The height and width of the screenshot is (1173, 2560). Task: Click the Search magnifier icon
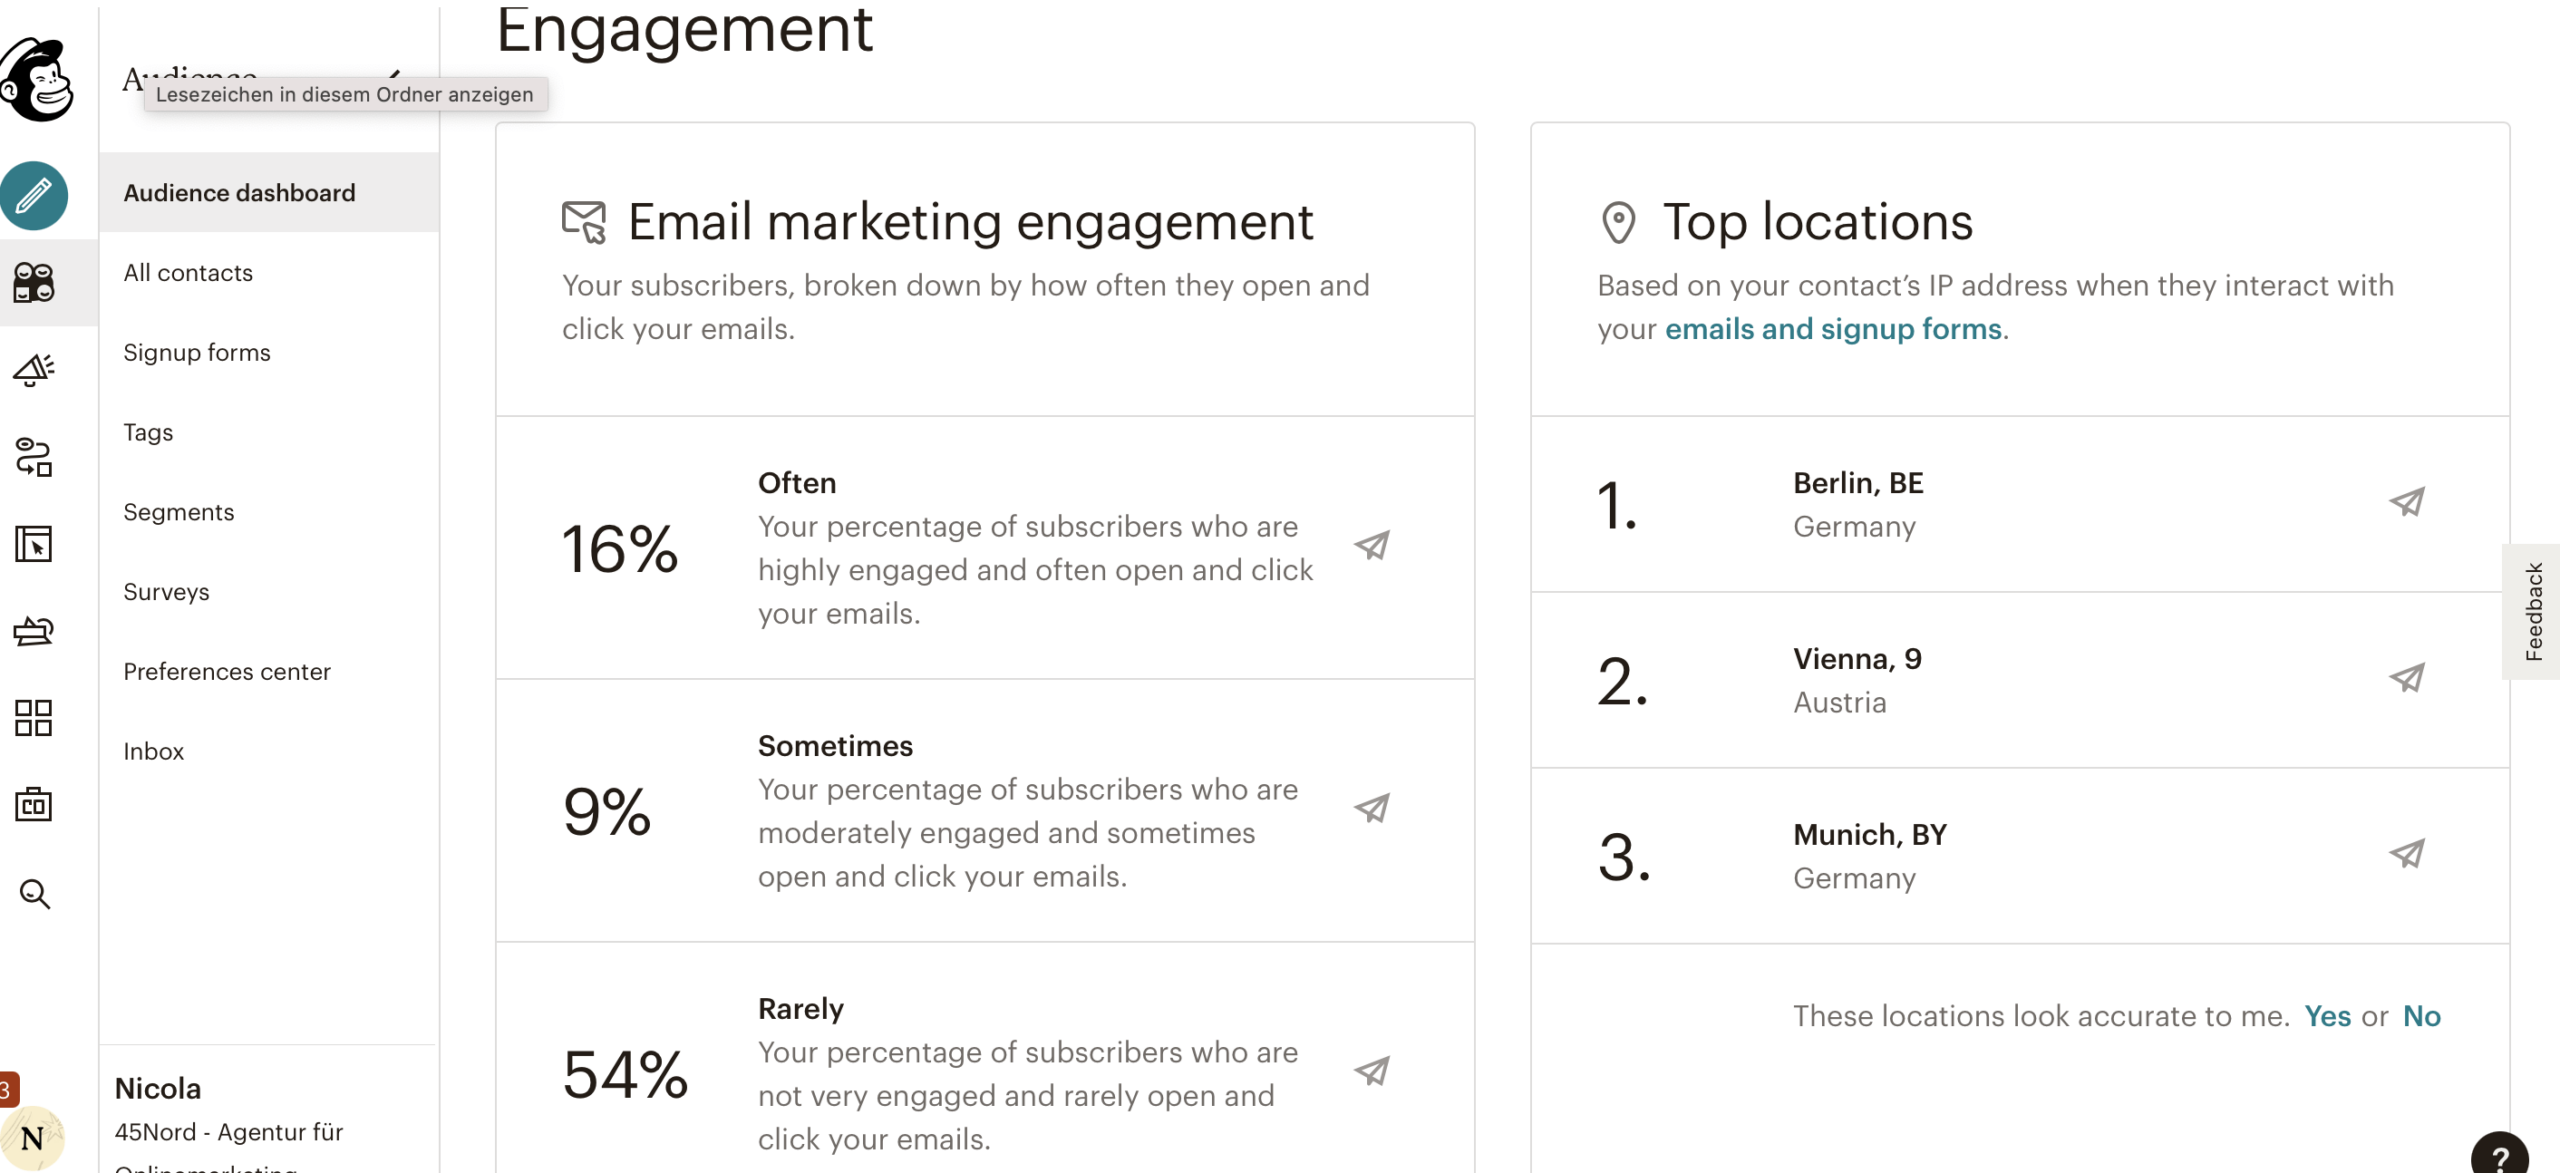coord(34,893)
